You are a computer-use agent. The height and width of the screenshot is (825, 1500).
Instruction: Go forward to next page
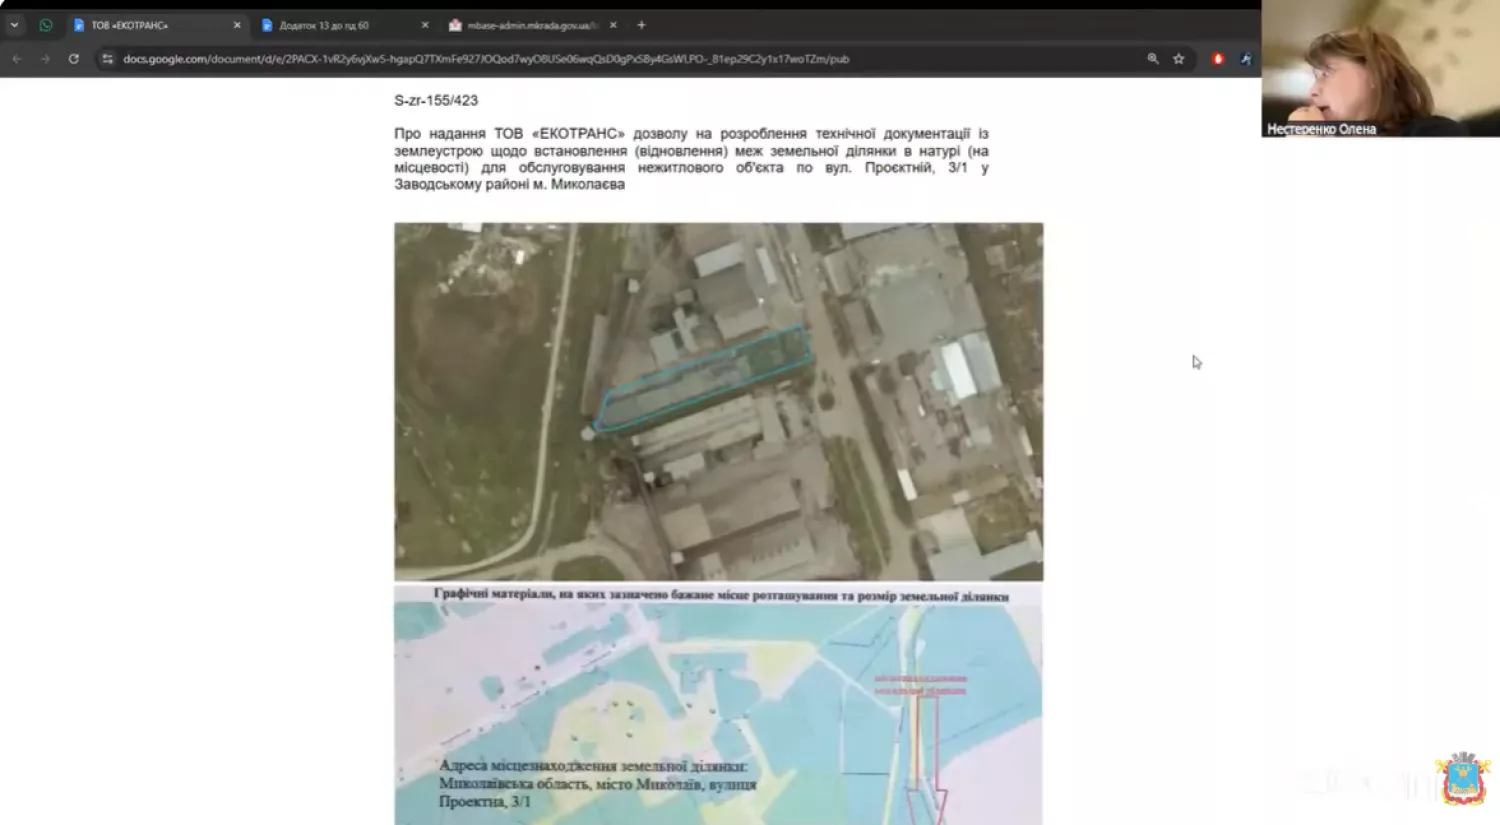45,59
